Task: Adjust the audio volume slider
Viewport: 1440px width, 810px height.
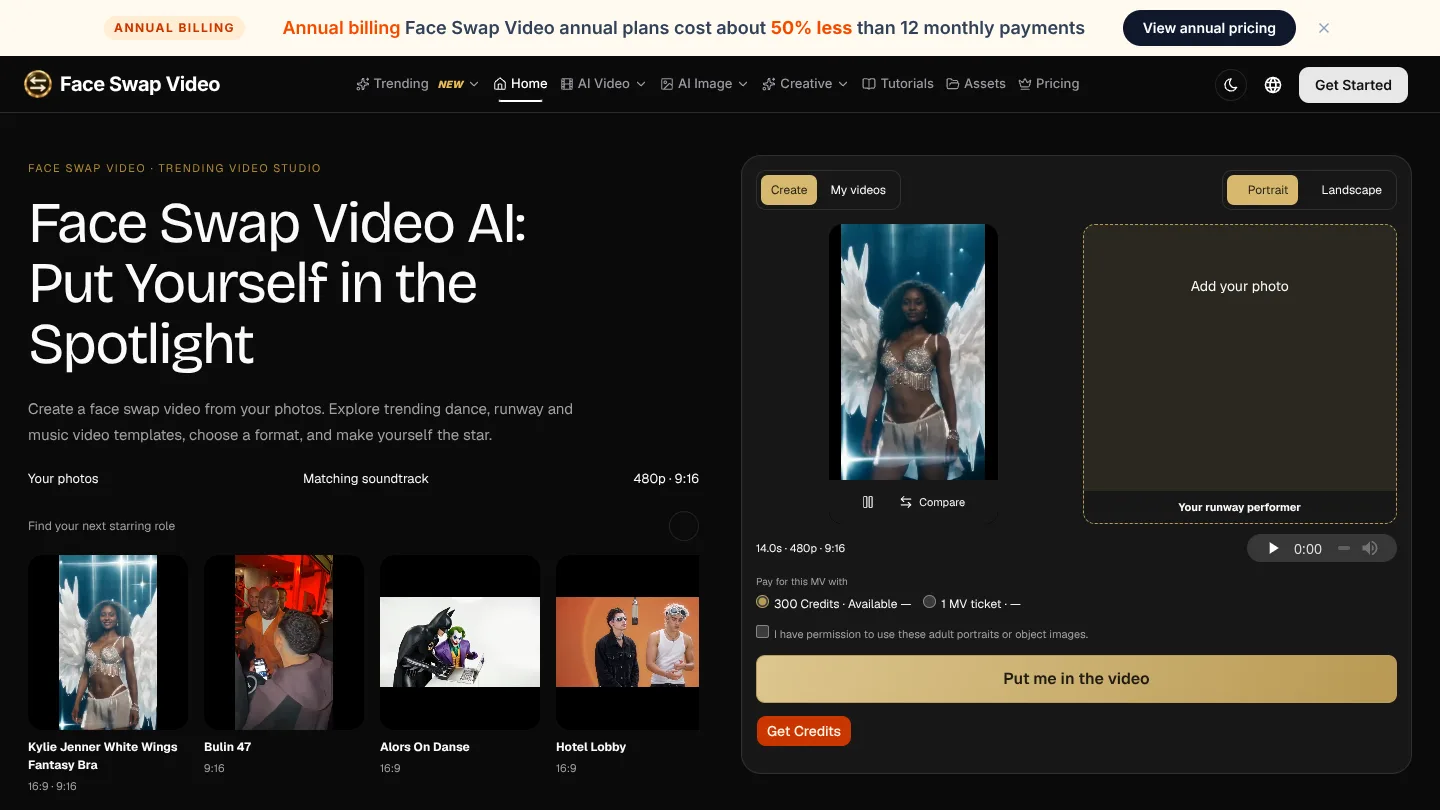Action: [x=1344, y=548]
